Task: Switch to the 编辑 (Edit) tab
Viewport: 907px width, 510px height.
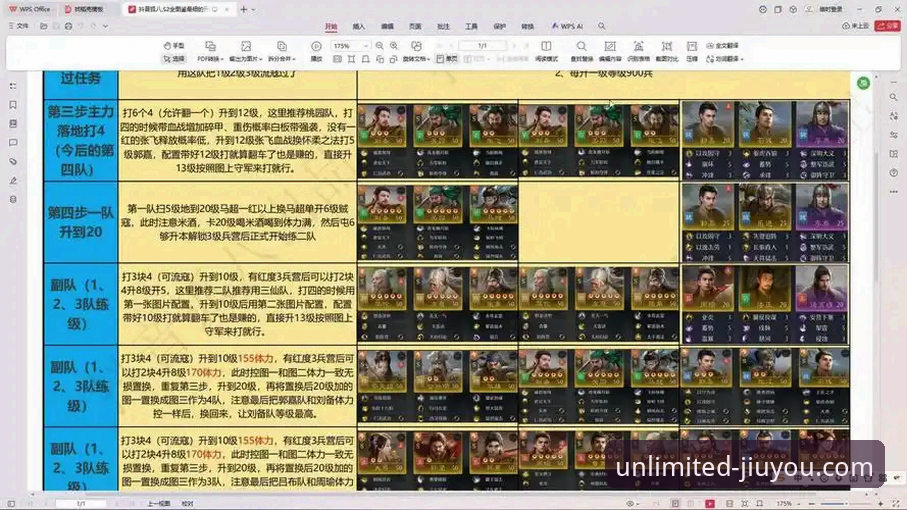Action: point(387,27)
